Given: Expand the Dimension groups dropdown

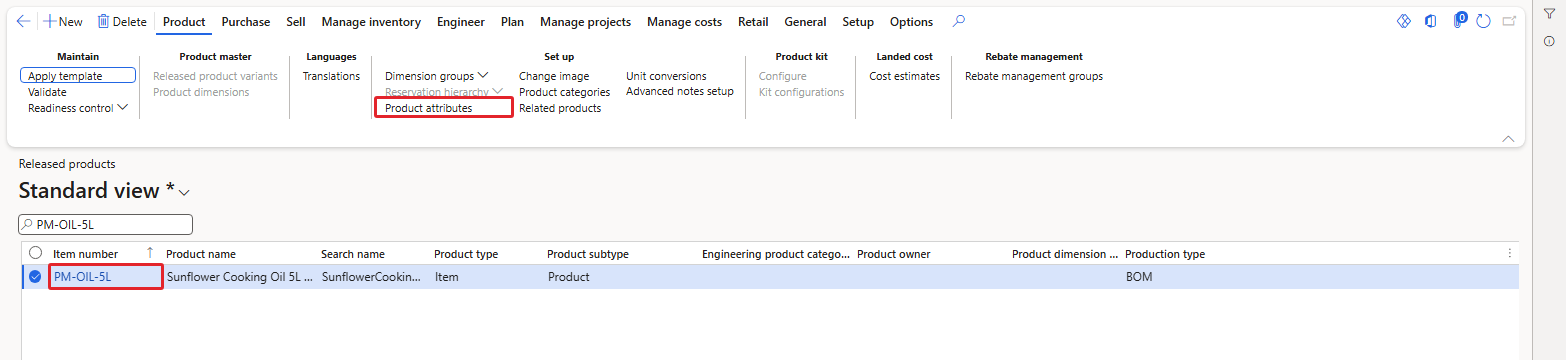Looking at the screenshot, I should click(x=483, y=76).
